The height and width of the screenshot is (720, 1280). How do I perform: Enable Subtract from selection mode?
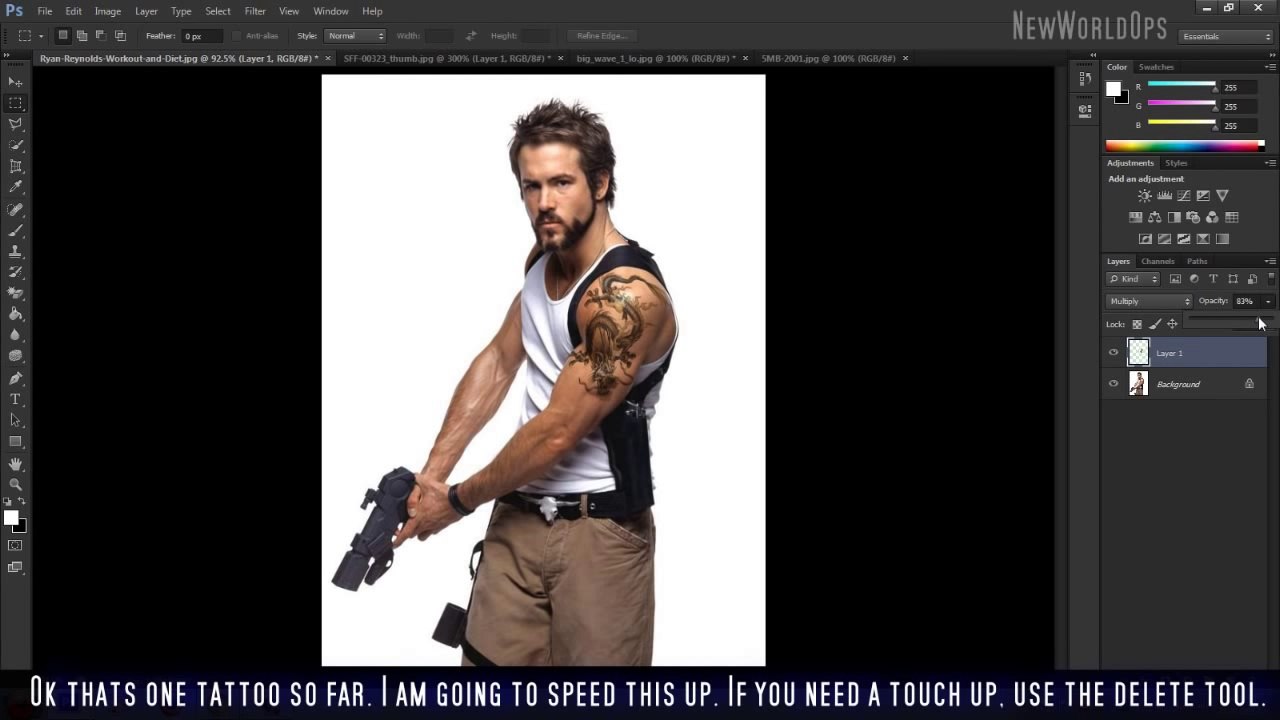tap(100, 36)
